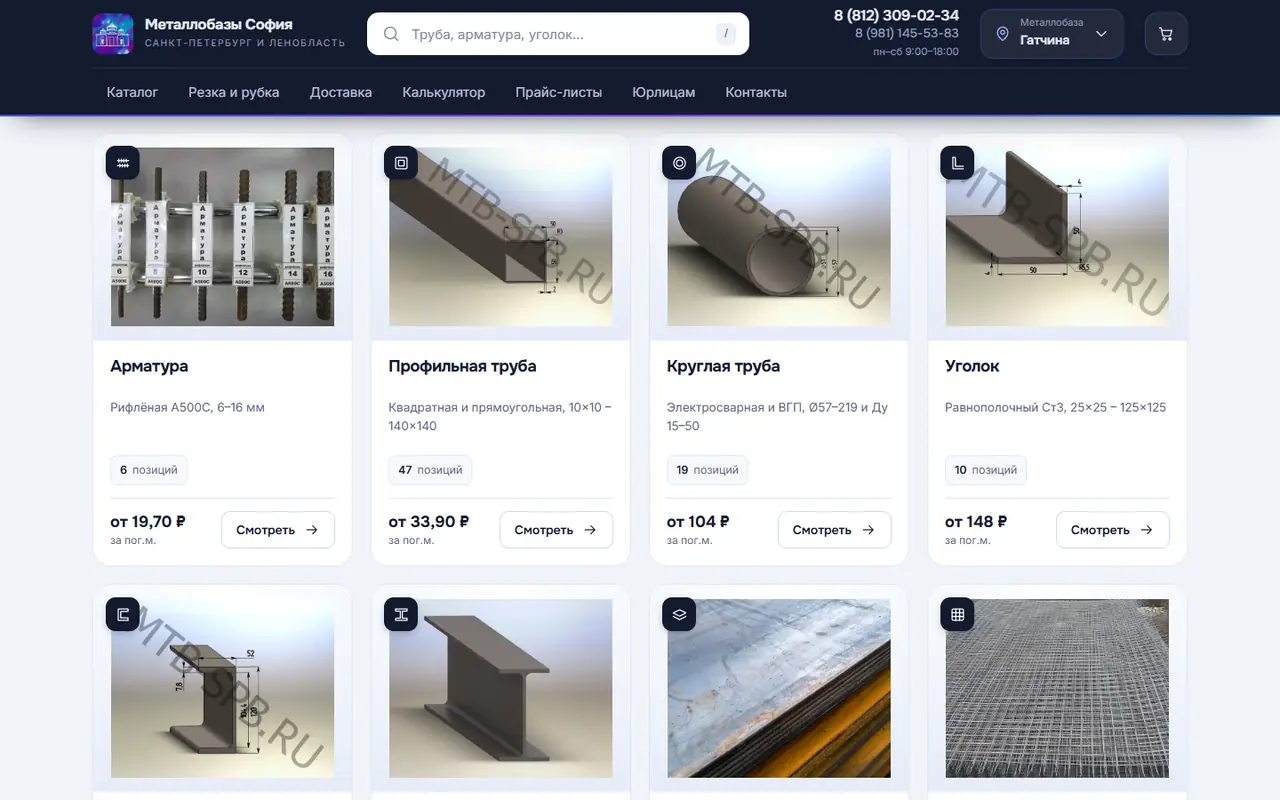1280x800 pixels.
Task: Click phone number 8 (981) 145-53-83
Action: 907,33
